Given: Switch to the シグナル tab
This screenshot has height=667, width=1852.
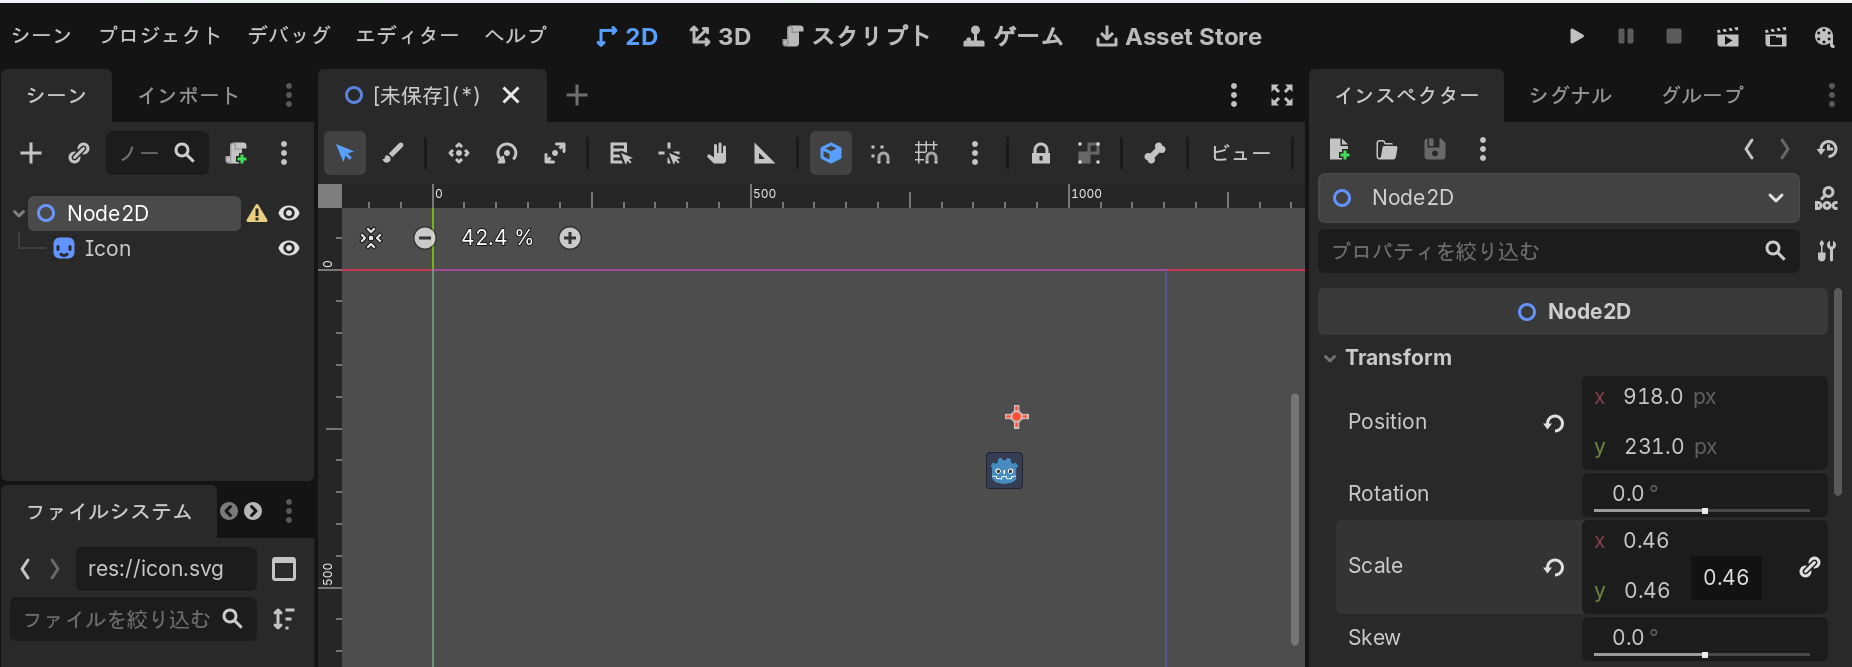Looking at the screenshot, I should pos(1570,95).
